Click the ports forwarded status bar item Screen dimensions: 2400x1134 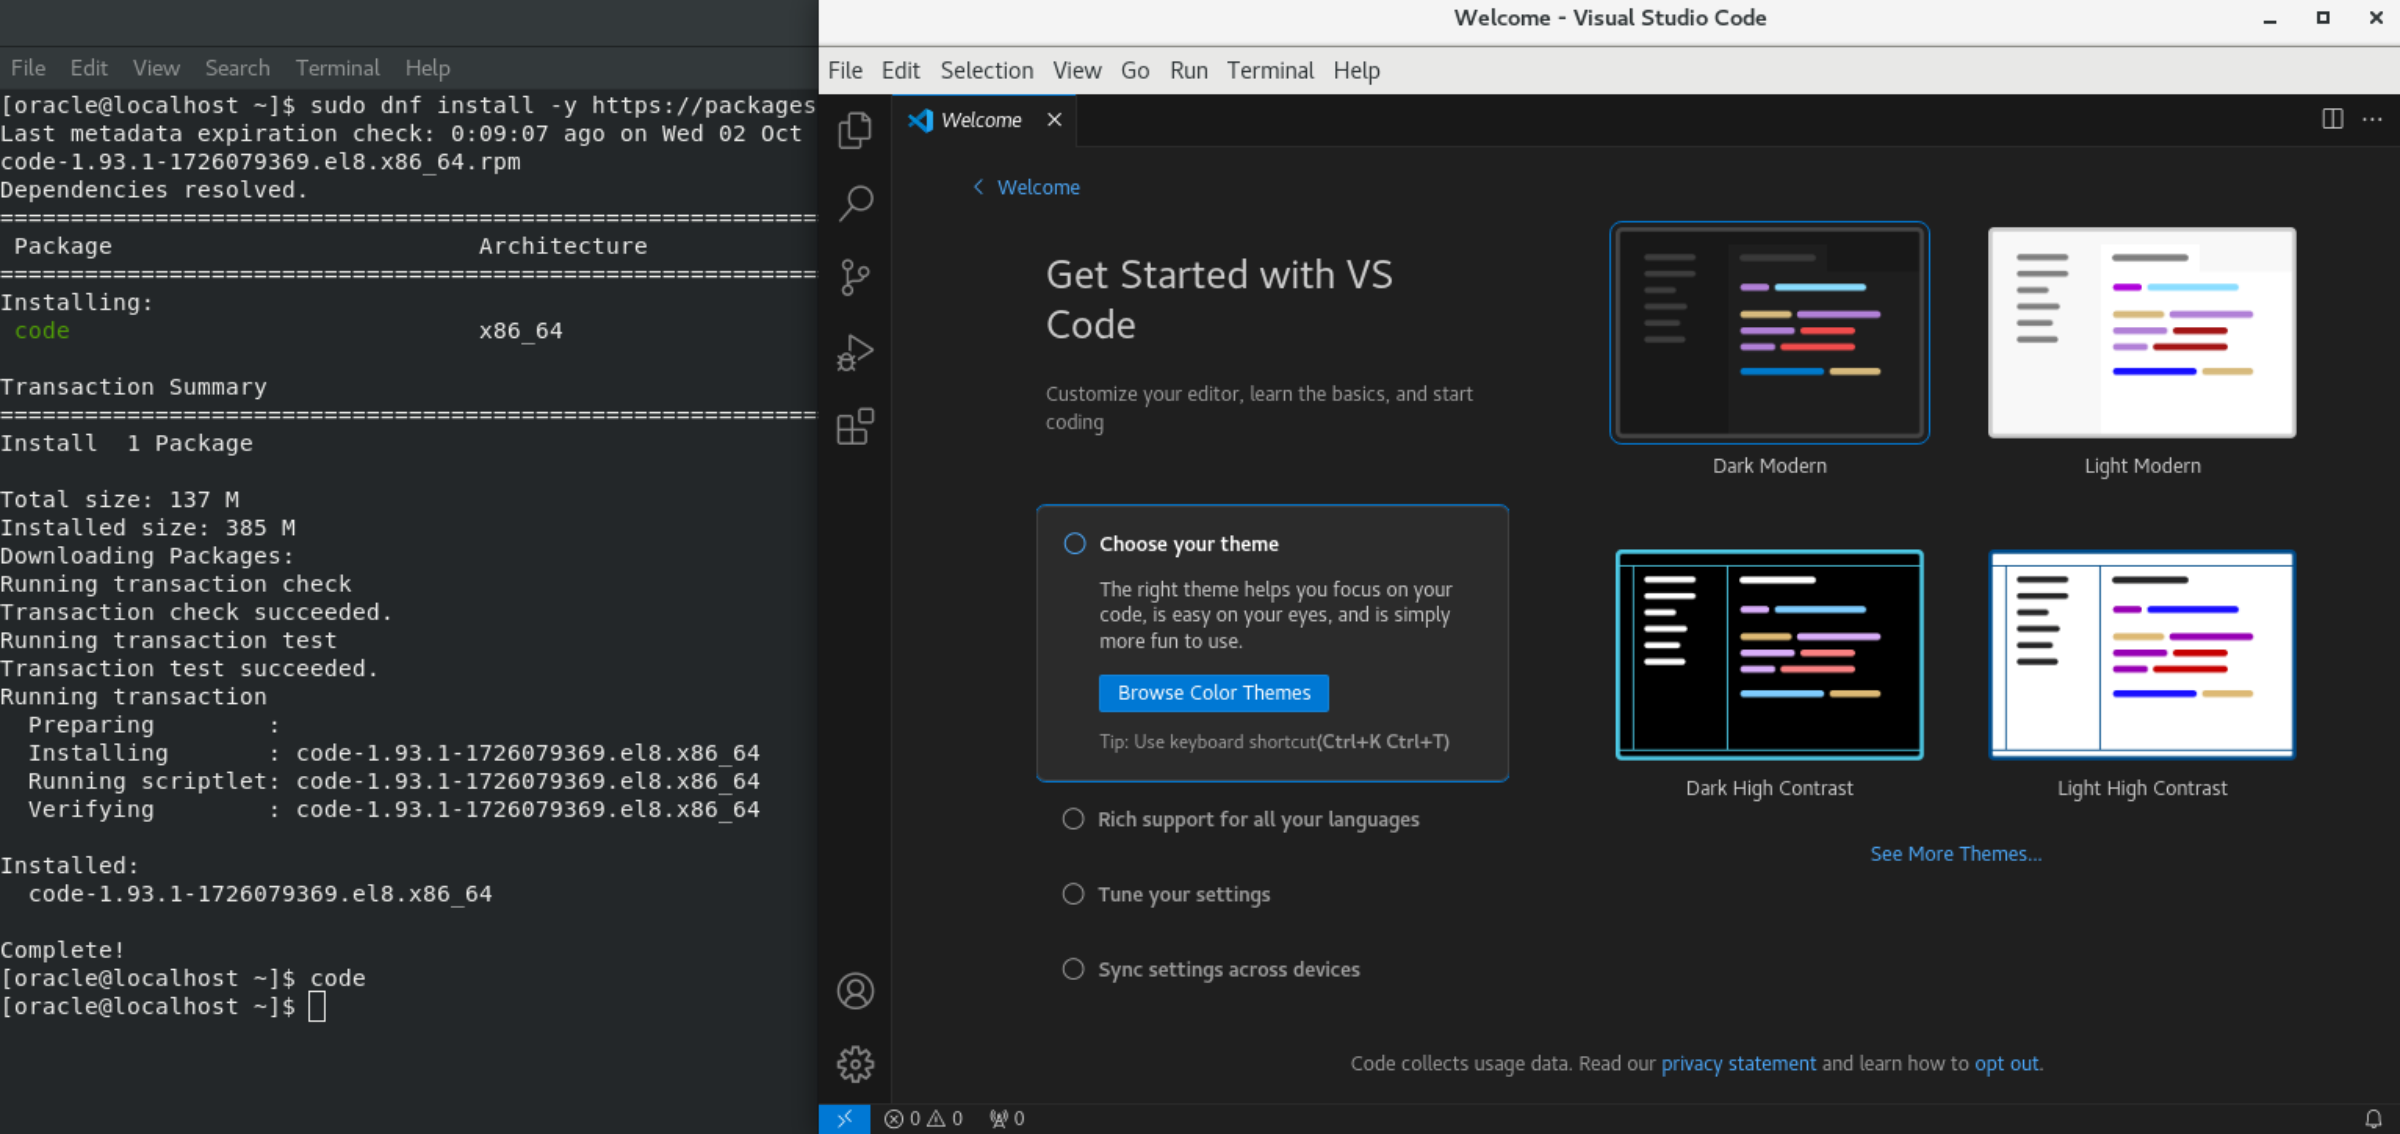pyautogui.click(x=1007, y=1118)
